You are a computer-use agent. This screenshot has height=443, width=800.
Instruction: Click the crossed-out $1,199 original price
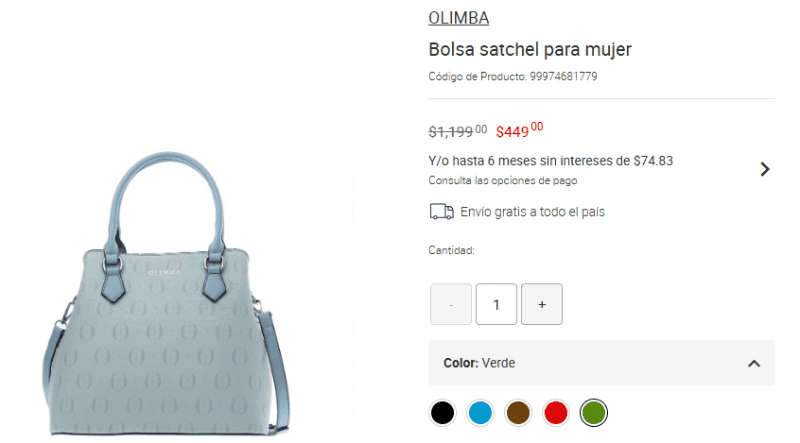click(458, 132)
